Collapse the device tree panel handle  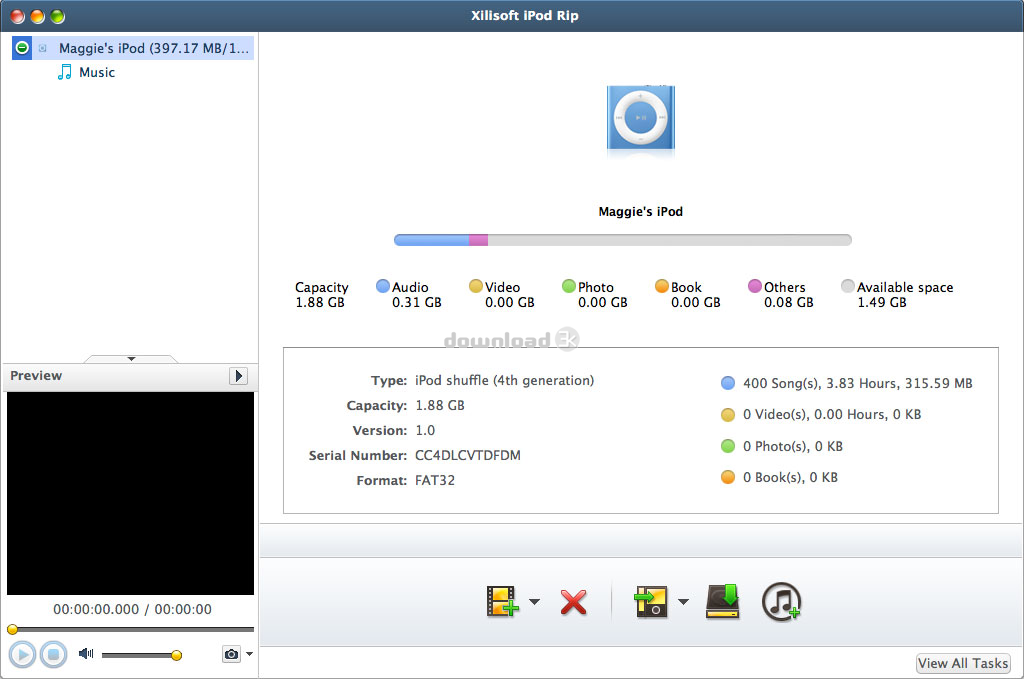[131, 359]
